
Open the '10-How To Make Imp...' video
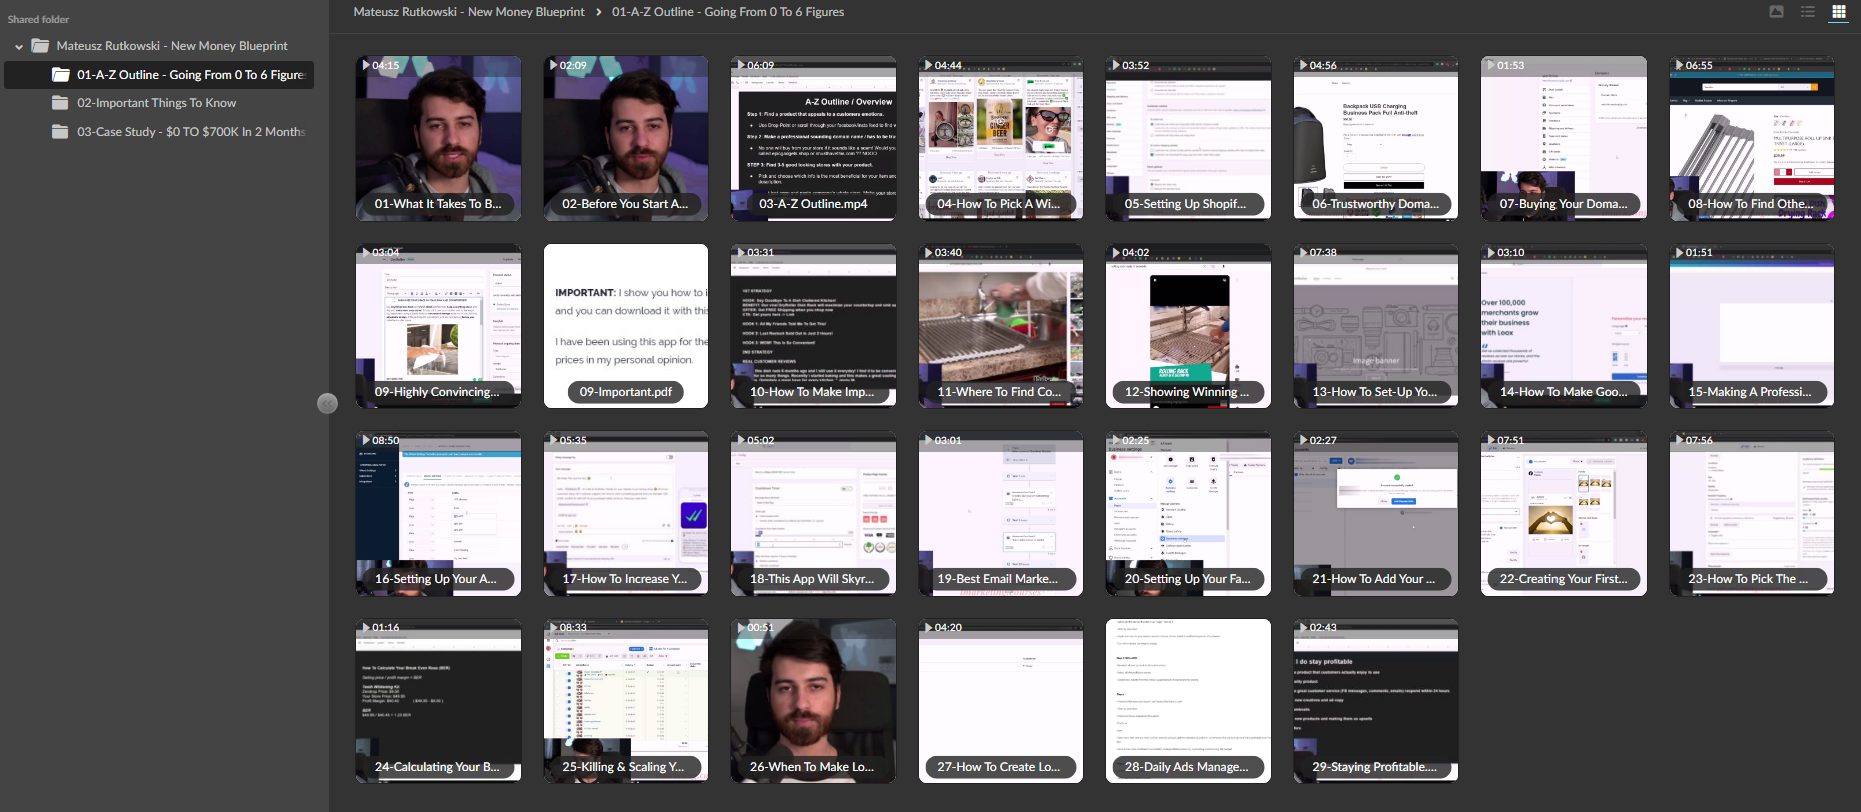[813, 326]
